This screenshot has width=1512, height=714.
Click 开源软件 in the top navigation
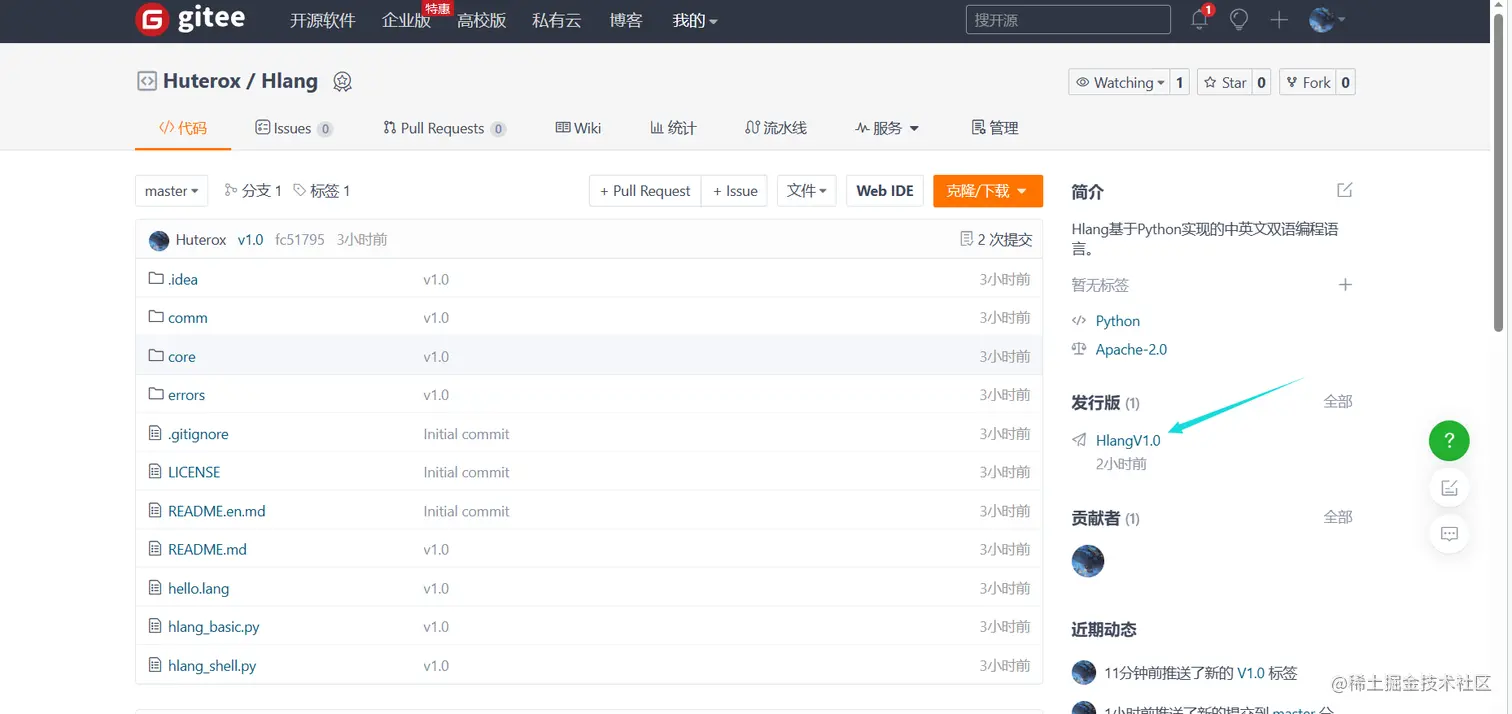(x=322, y=20)
